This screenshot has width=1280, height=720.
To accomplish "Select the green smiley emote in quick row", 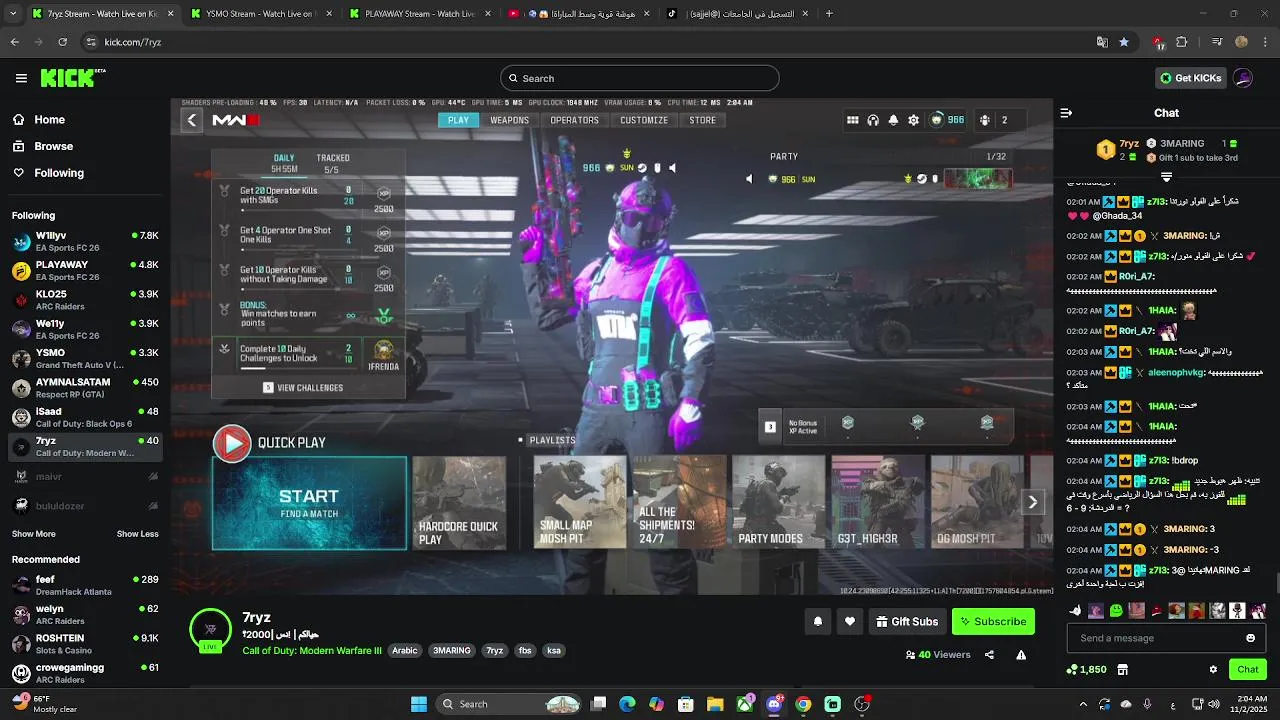I will pyautogui.click(x=1116, y=610).
